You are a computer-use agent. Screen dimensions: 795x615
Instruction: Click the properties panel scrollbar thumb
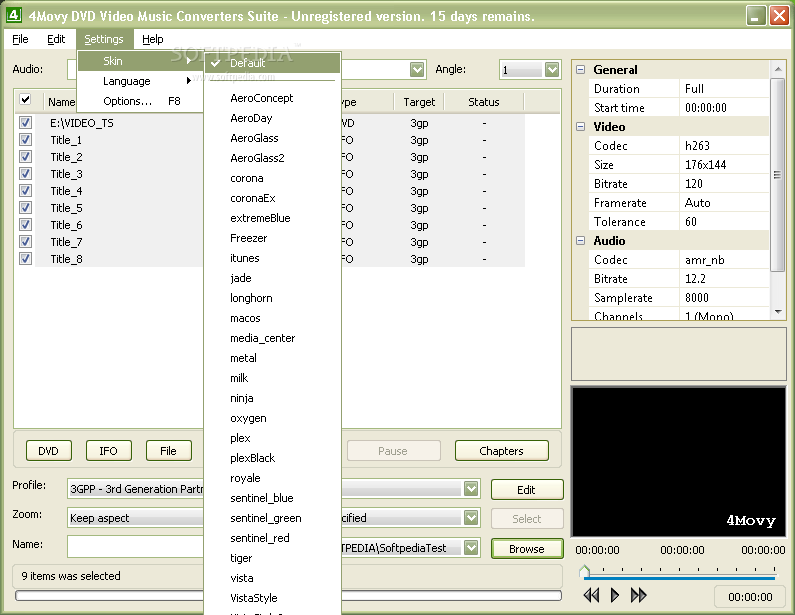(x=777, y=175)
